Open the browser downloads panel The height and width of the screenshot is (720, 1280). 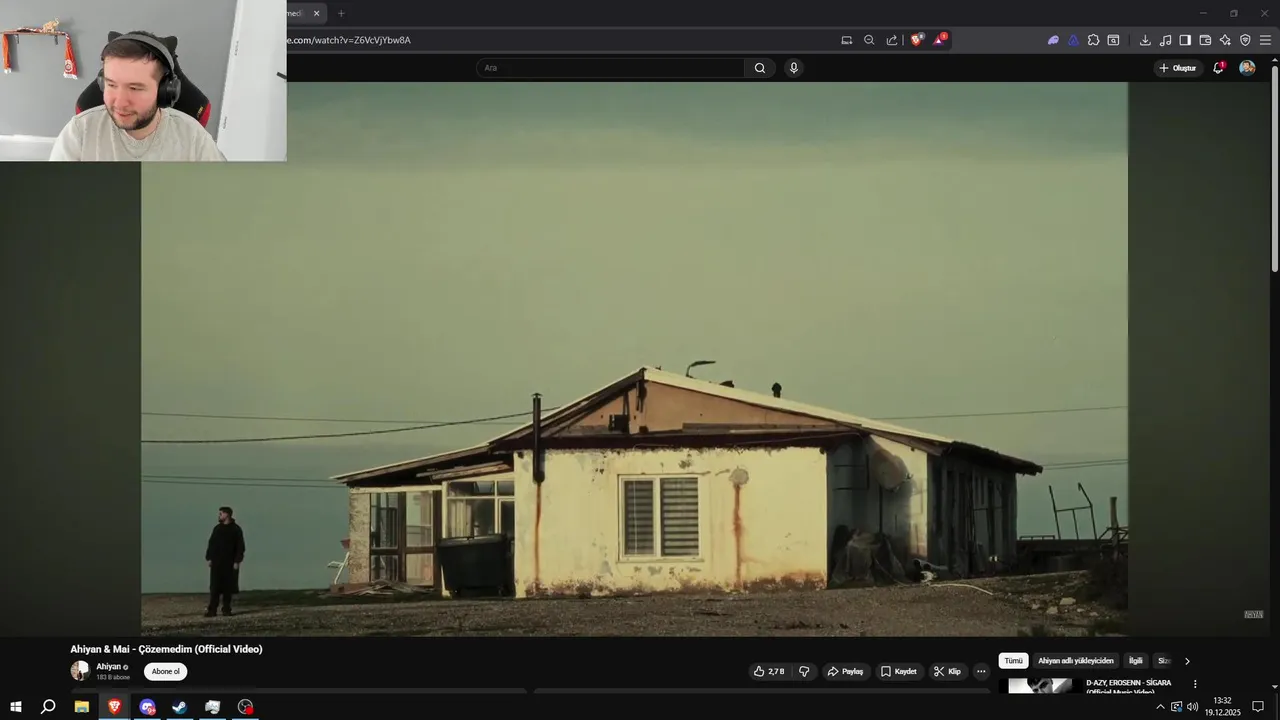point(1145,40)
